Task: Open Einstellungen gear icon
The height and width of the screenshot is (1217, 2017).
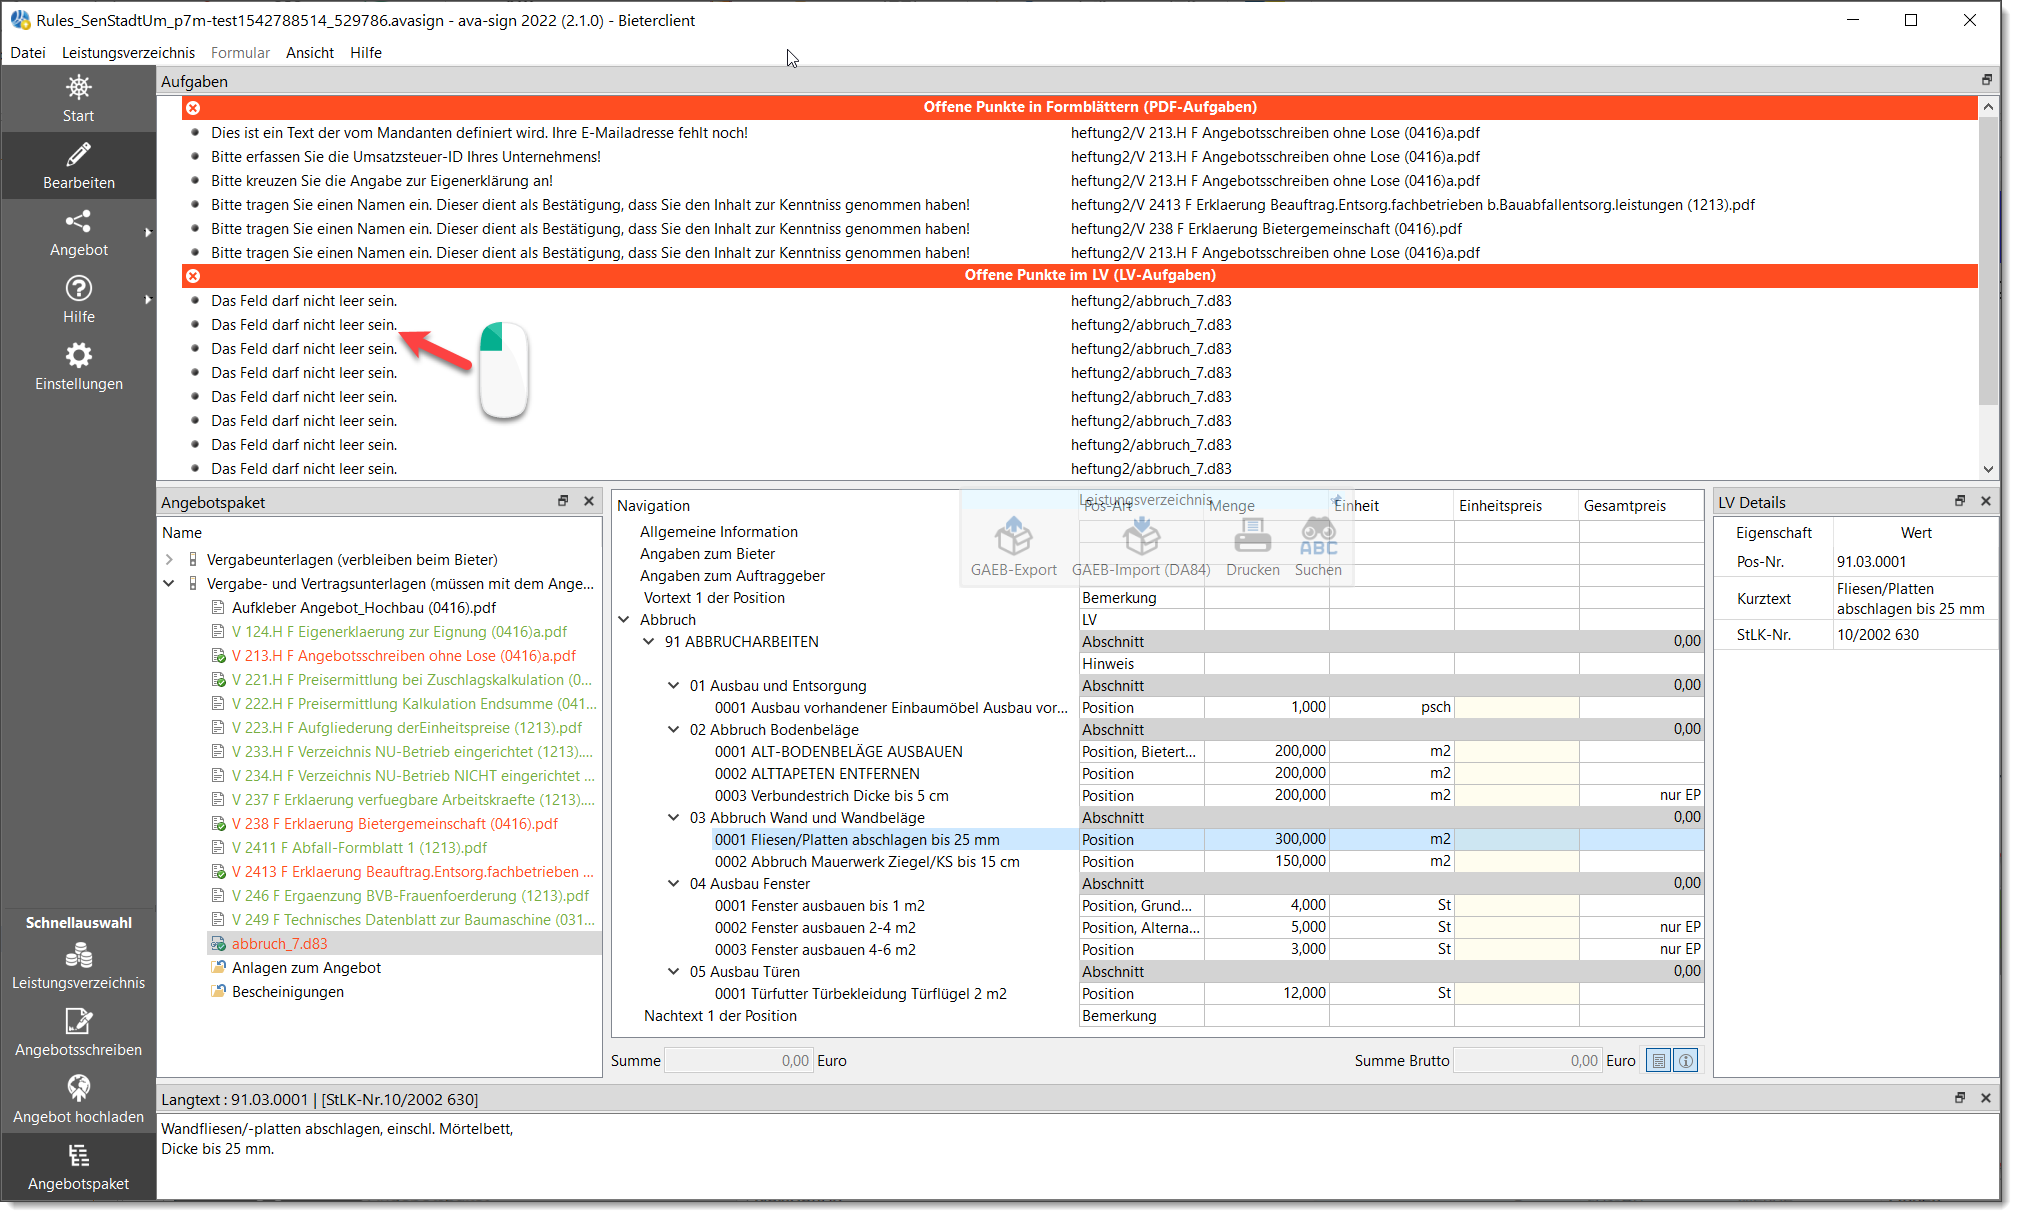Action: point(78,355)
